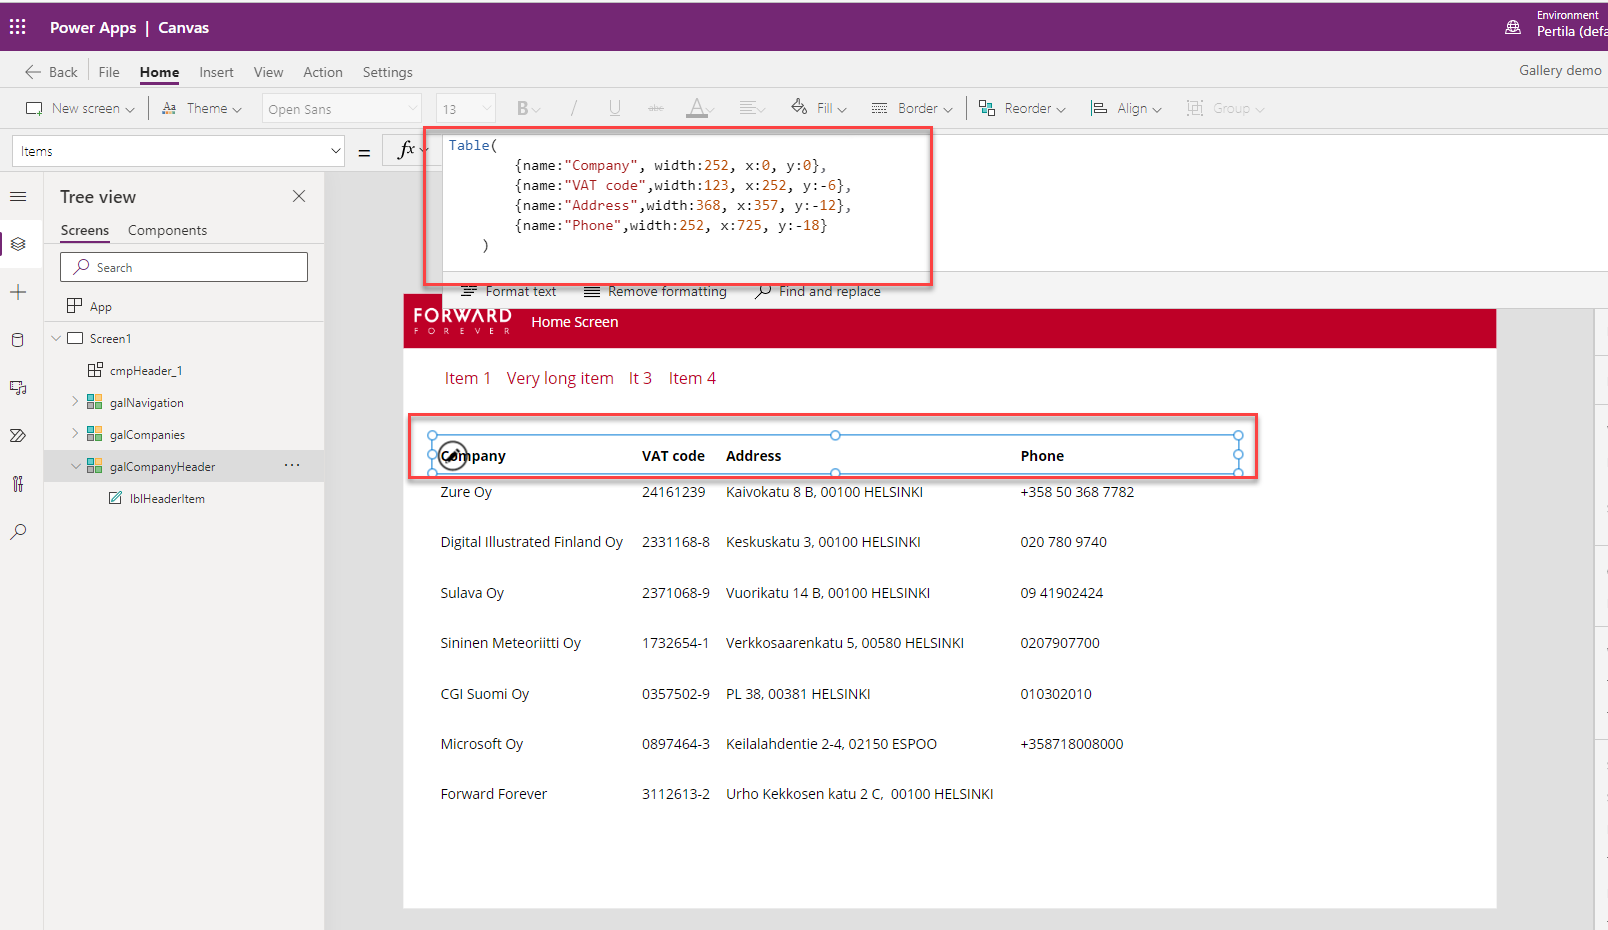Click the Back button

(51, 72)
